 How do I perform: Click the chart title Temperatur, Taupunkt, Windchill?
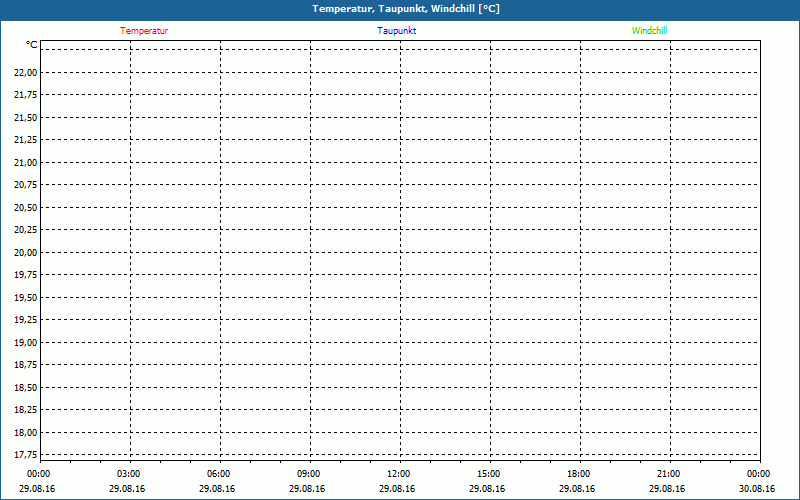coord(406,9)
